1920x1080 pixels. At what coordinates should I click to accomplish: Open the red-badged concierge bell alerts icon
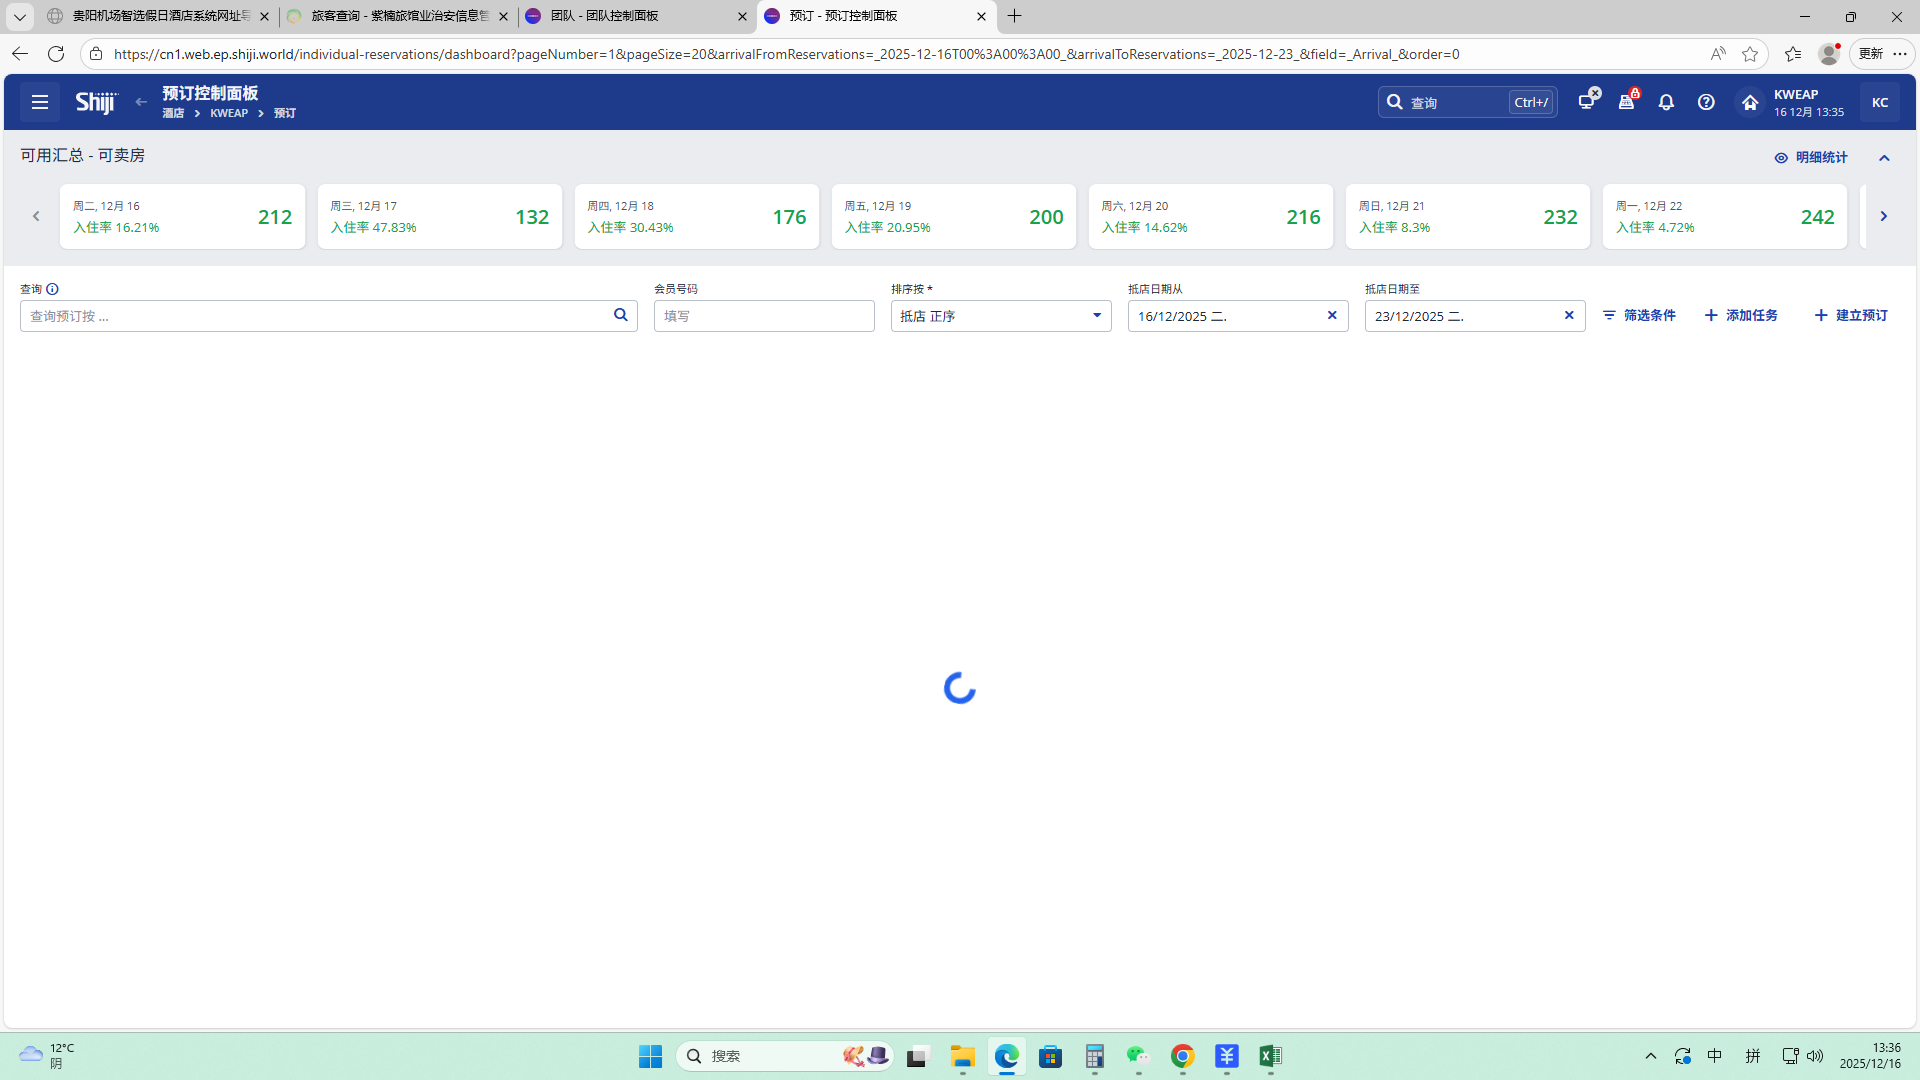[1627, 102]
